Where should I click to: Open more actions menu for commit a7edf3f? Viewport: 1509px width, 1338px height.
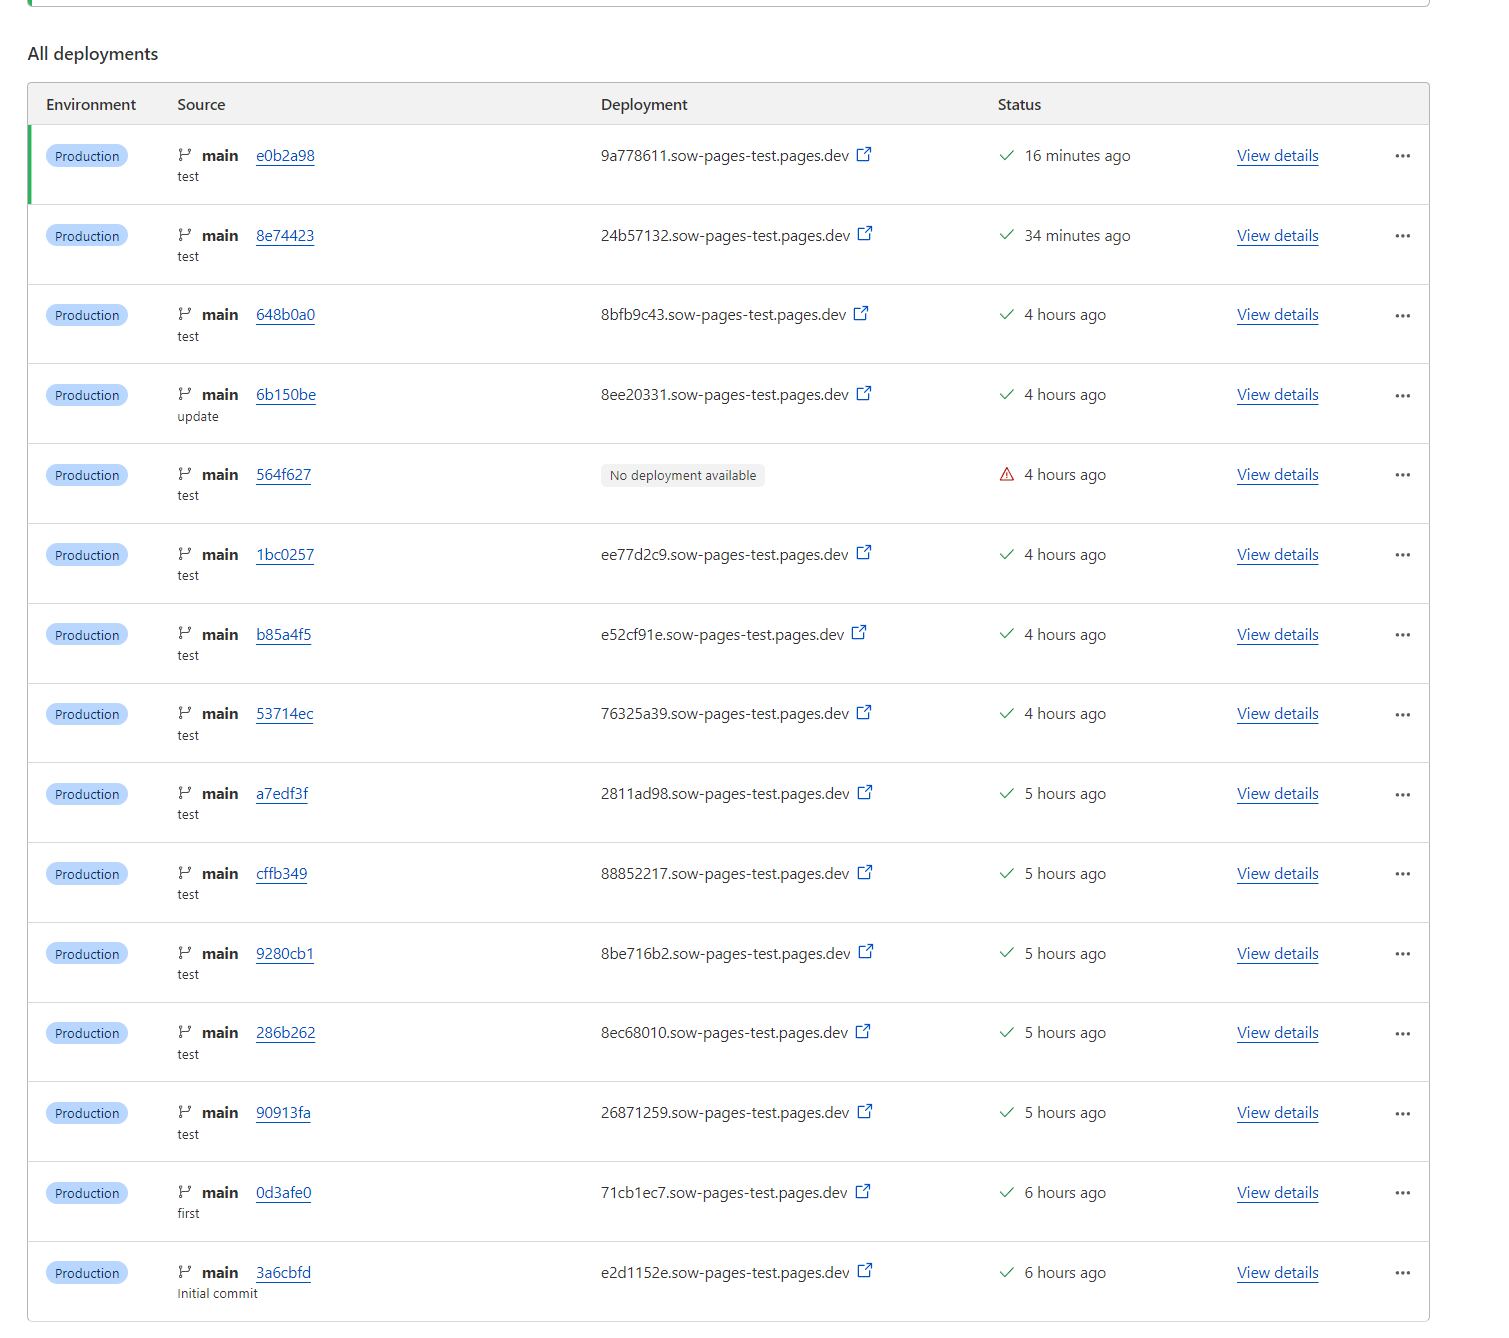(x=1403, y=795)
